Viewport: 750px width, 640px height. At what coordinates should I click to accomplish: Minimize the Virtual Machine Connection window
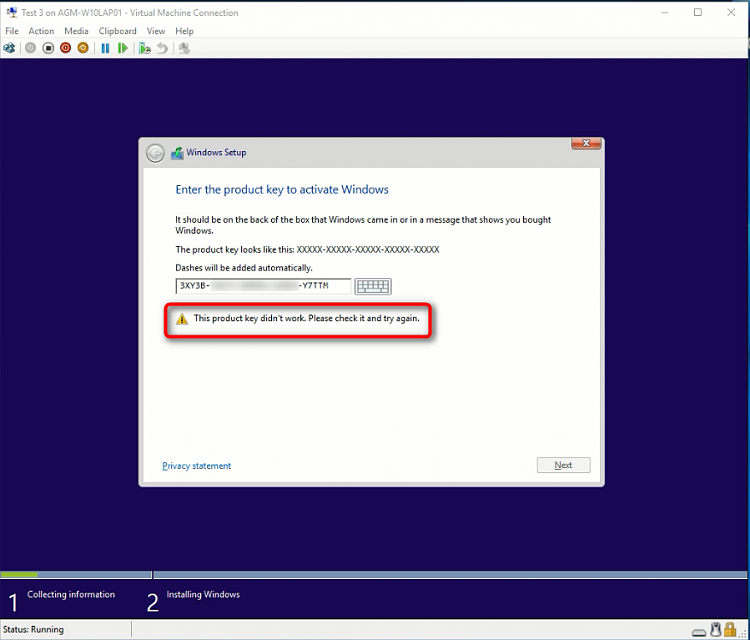[x=665, y=12]
